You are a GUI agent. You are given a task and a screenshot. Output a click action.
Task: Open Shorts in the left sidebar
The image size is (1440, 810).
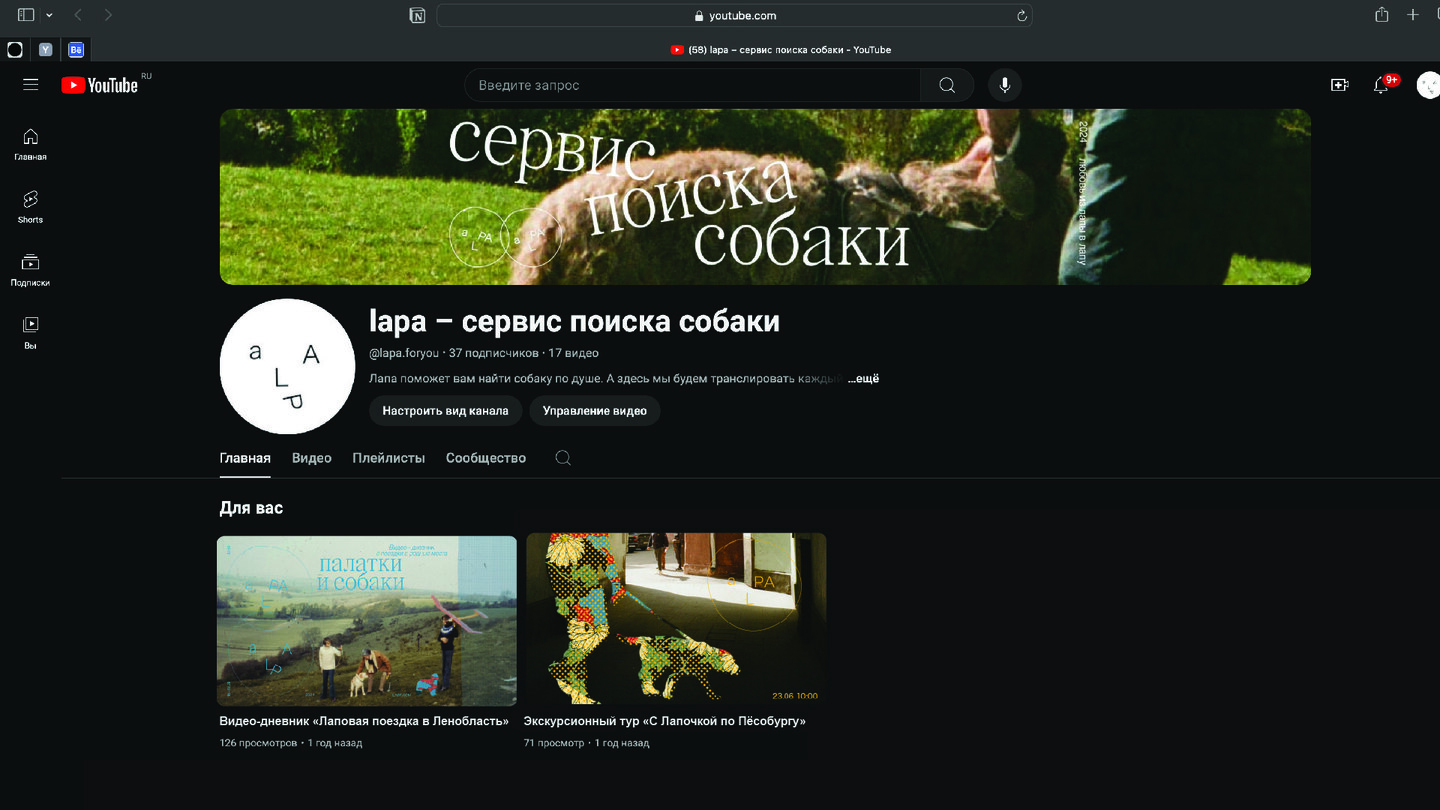30,207
